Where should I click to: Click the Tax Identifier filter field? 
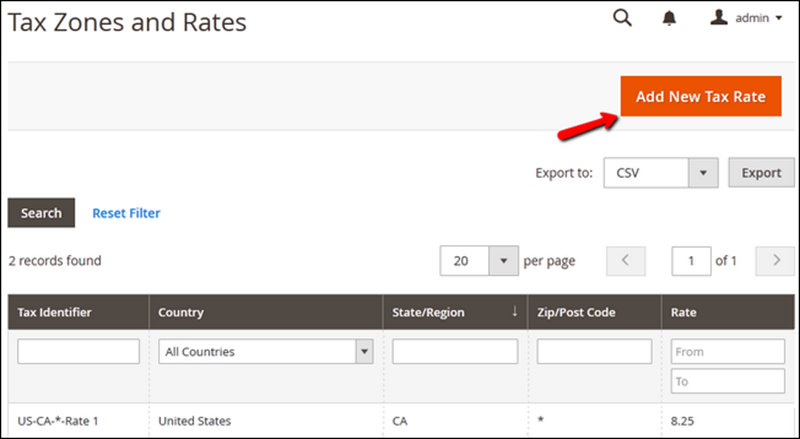tap(78, 352)
